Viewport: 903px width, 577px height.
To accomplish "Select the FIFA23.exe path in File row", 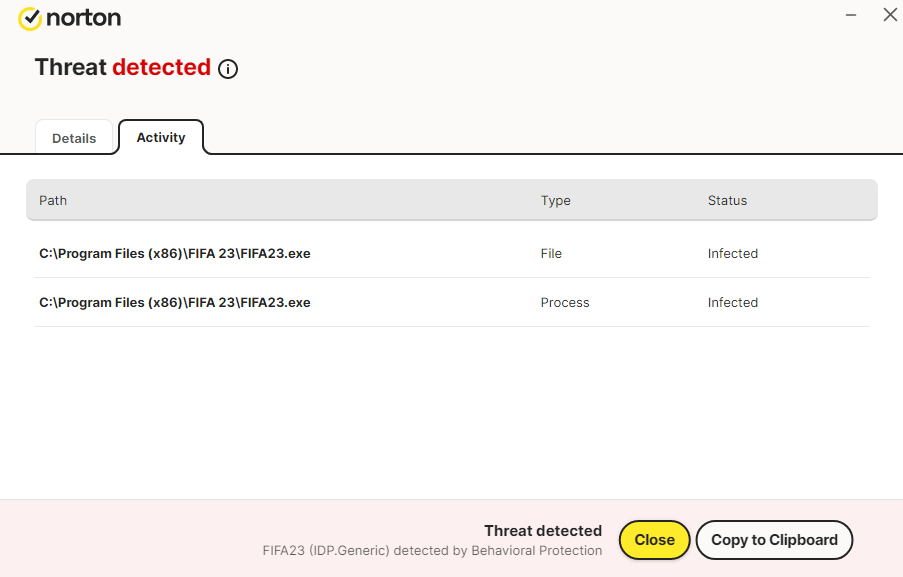I will click(x=175, y=253).
